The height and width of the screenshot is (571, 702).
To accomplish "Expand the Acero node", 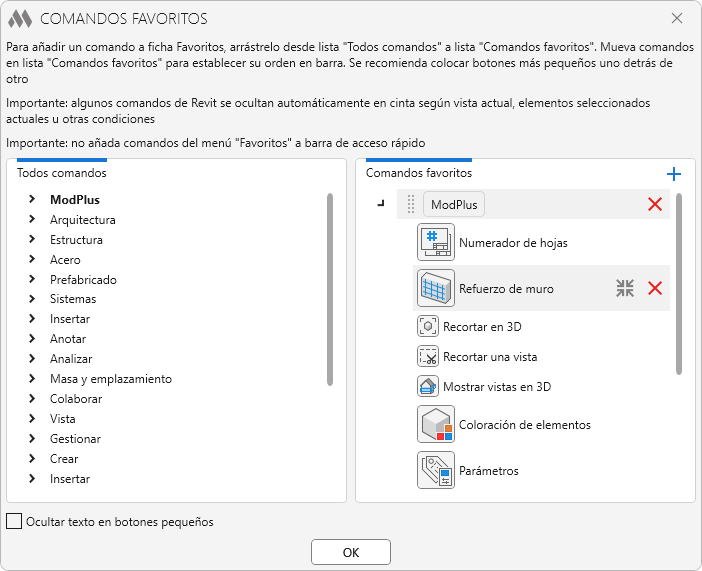I will [32, 259].
